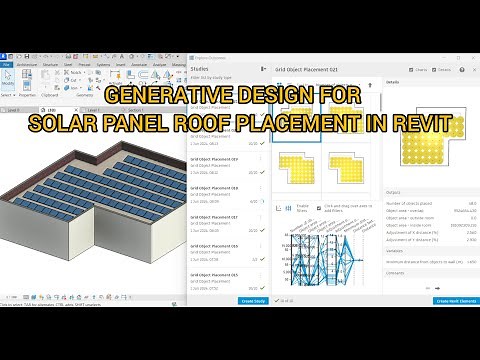The image size is (480, 360).
Task: Click the Comments section header
Action: (432, 273)
